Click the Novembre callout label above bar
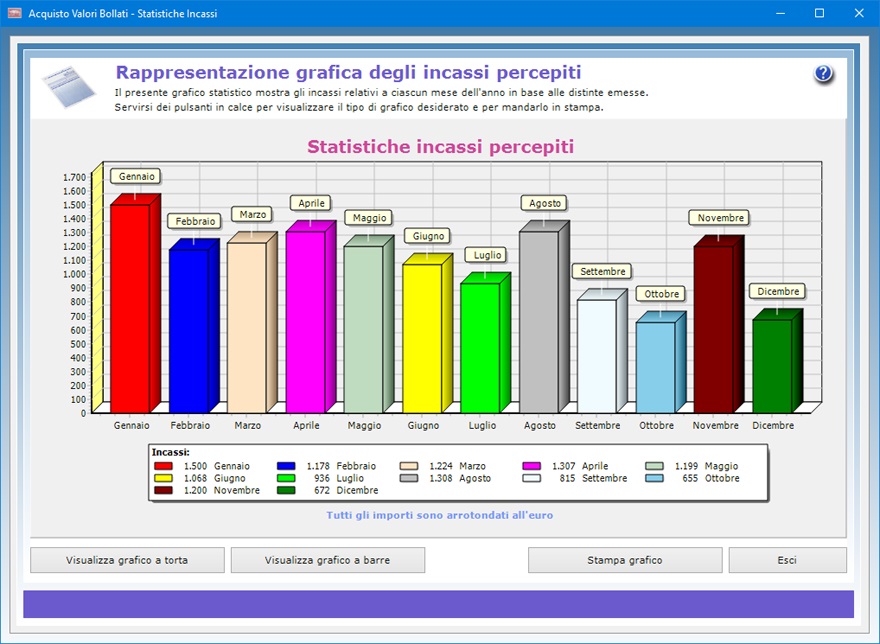 click(721, 218)
